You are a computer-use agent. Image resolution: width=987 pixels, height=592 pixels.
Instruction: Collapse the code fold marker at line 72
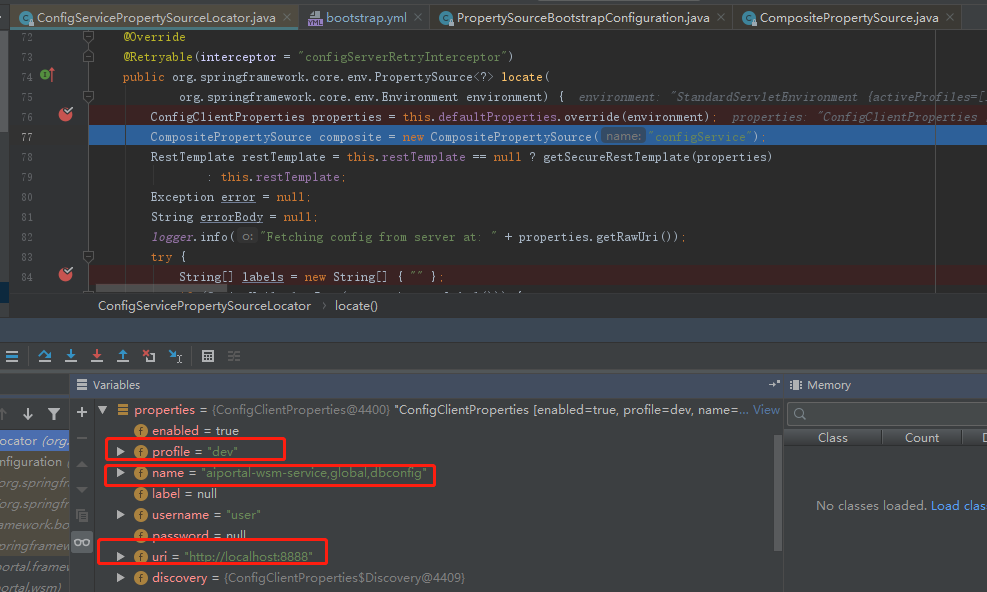(x=89, y=37)
